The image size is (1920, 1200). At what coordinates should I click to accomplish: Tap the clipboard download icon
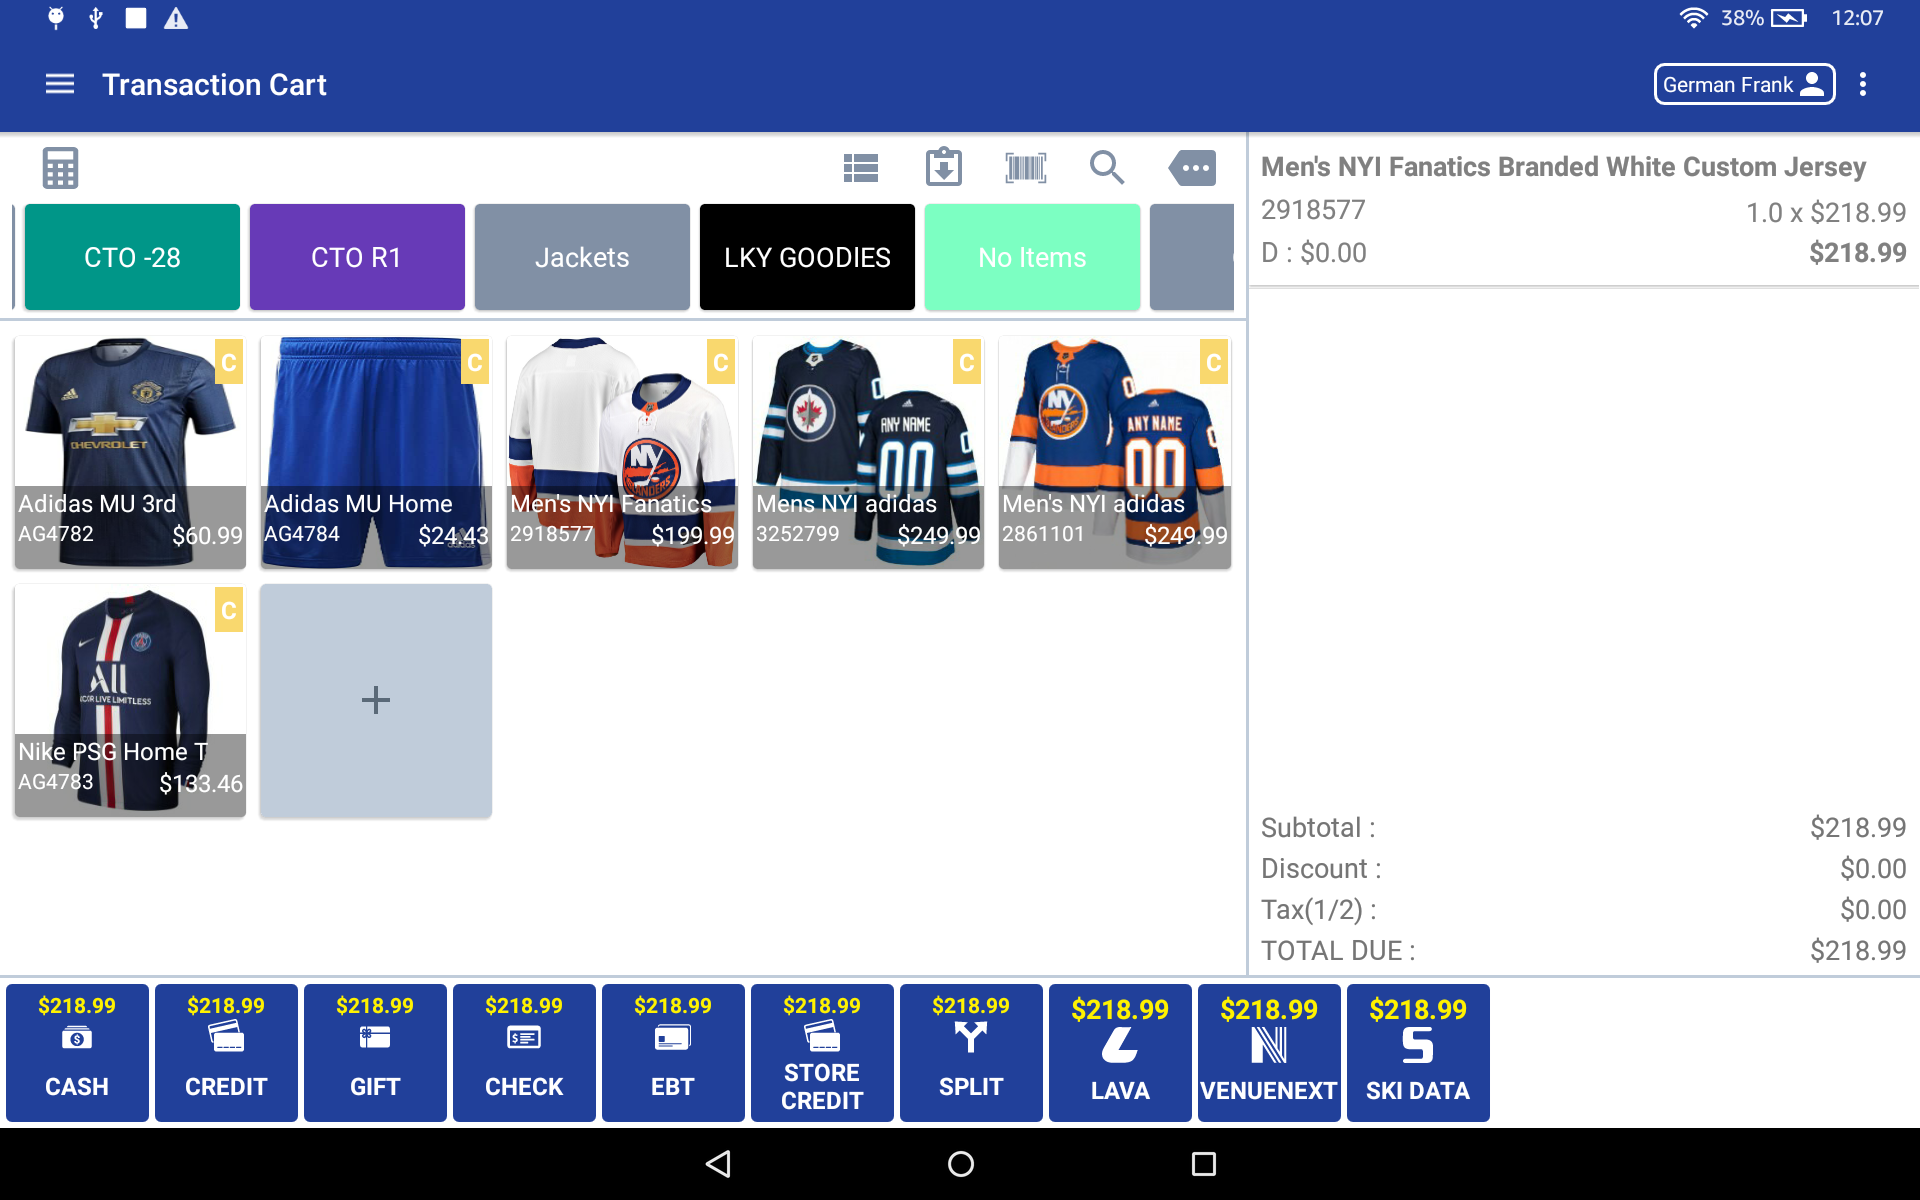pyautogui.click(x=944, y=167)
